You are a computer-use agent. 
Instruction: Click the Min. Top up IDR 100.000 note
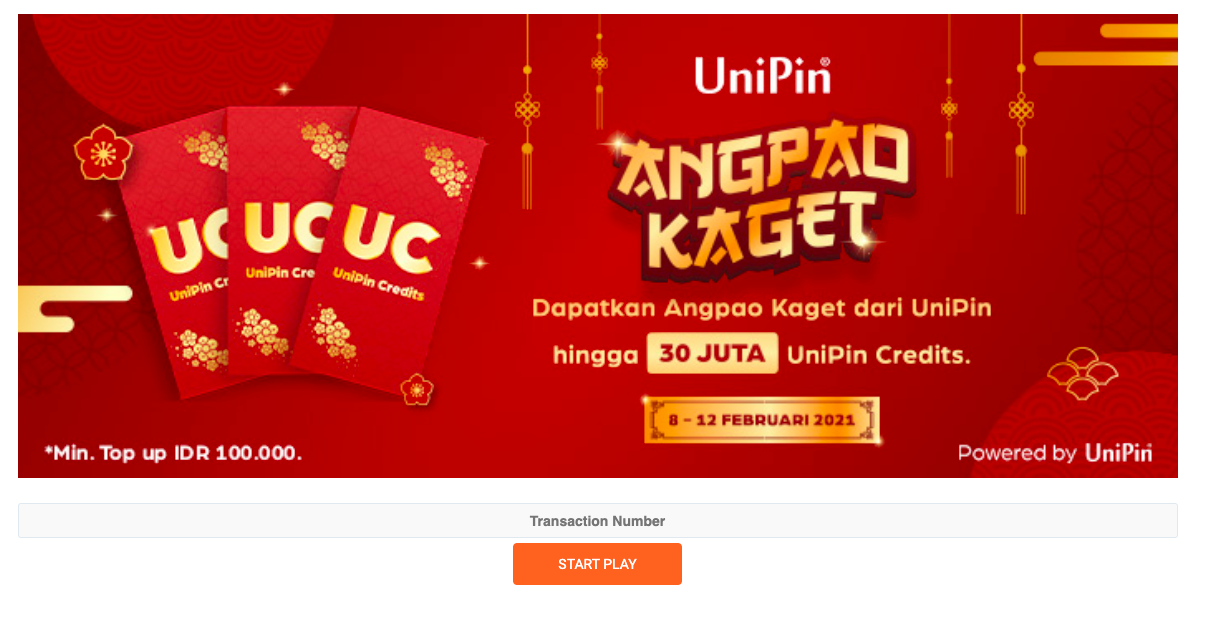tap(172, 453)
